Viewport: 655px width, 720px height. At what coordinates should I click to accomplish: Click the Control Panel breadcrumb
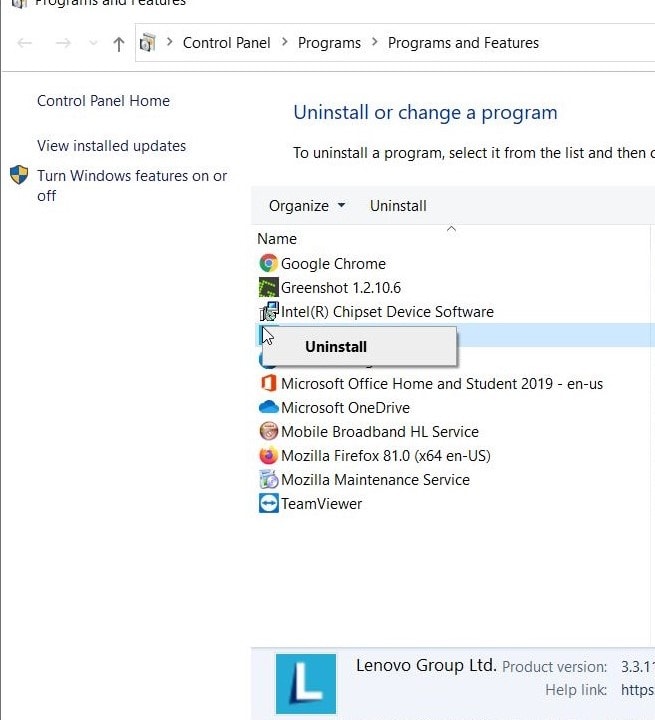pyautogui.click(x=226, y=43)
